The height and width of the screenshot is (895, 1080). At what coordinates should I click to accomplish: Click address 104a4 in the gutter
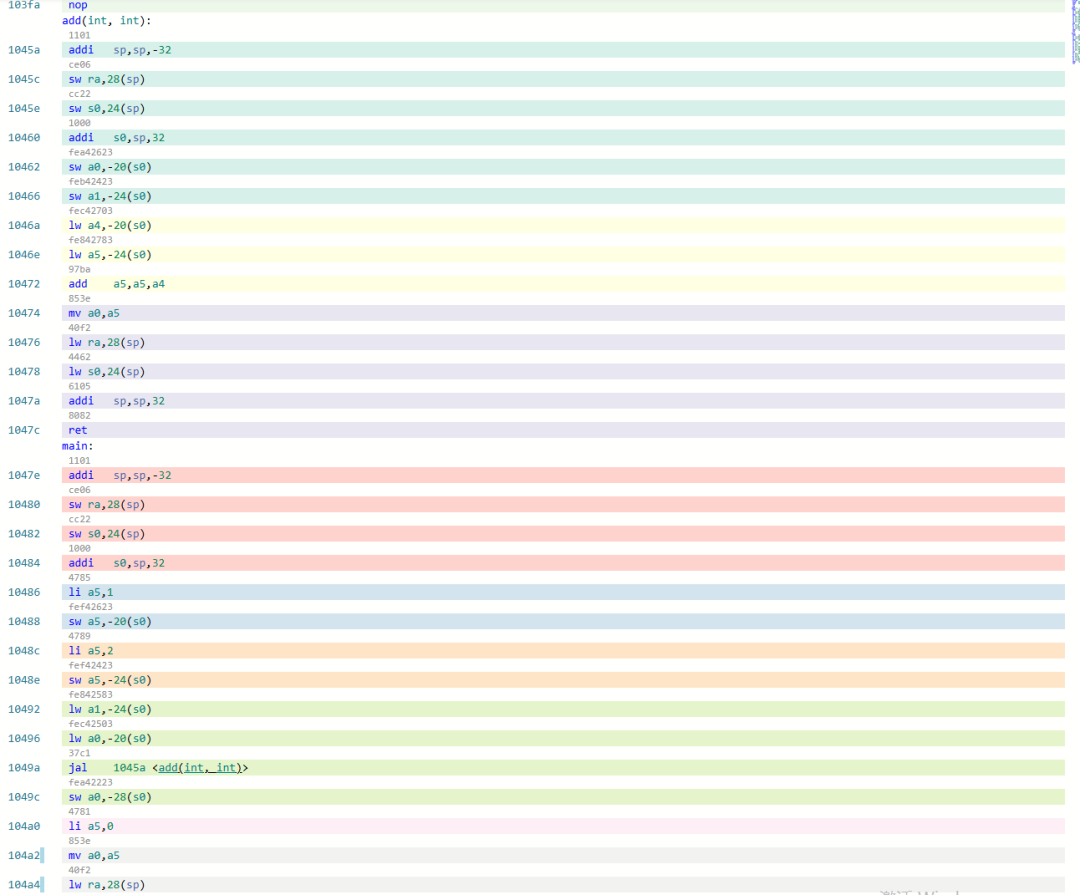(24, 885)
